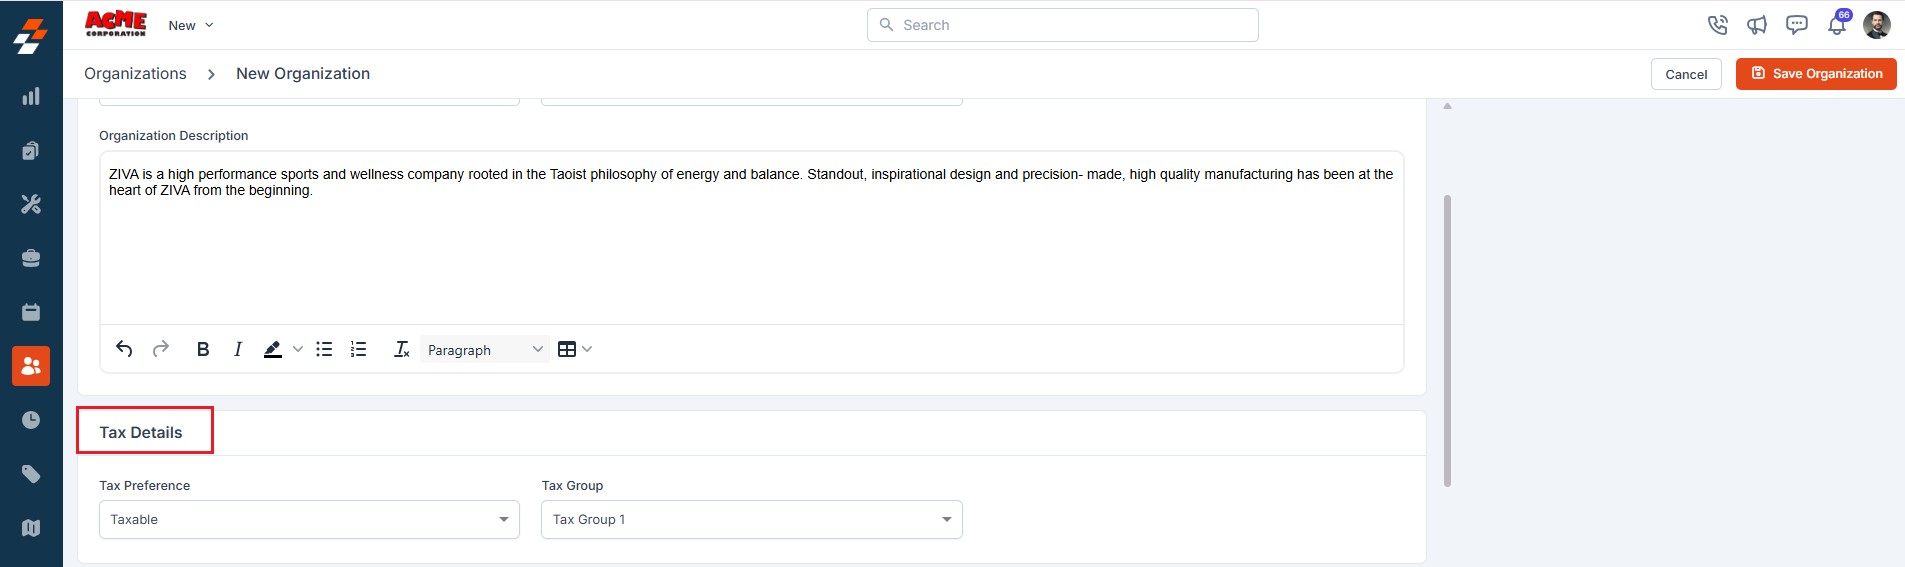Expand table options dropdown arrow

pyautogui.click(x=587, y=349)
